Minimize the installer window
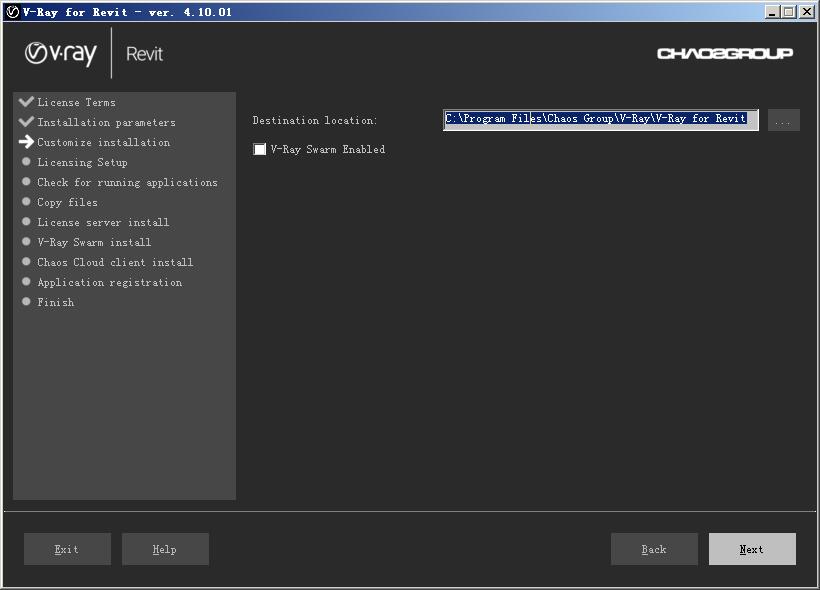This screenshot has width=820, height=590. (772, 12)
